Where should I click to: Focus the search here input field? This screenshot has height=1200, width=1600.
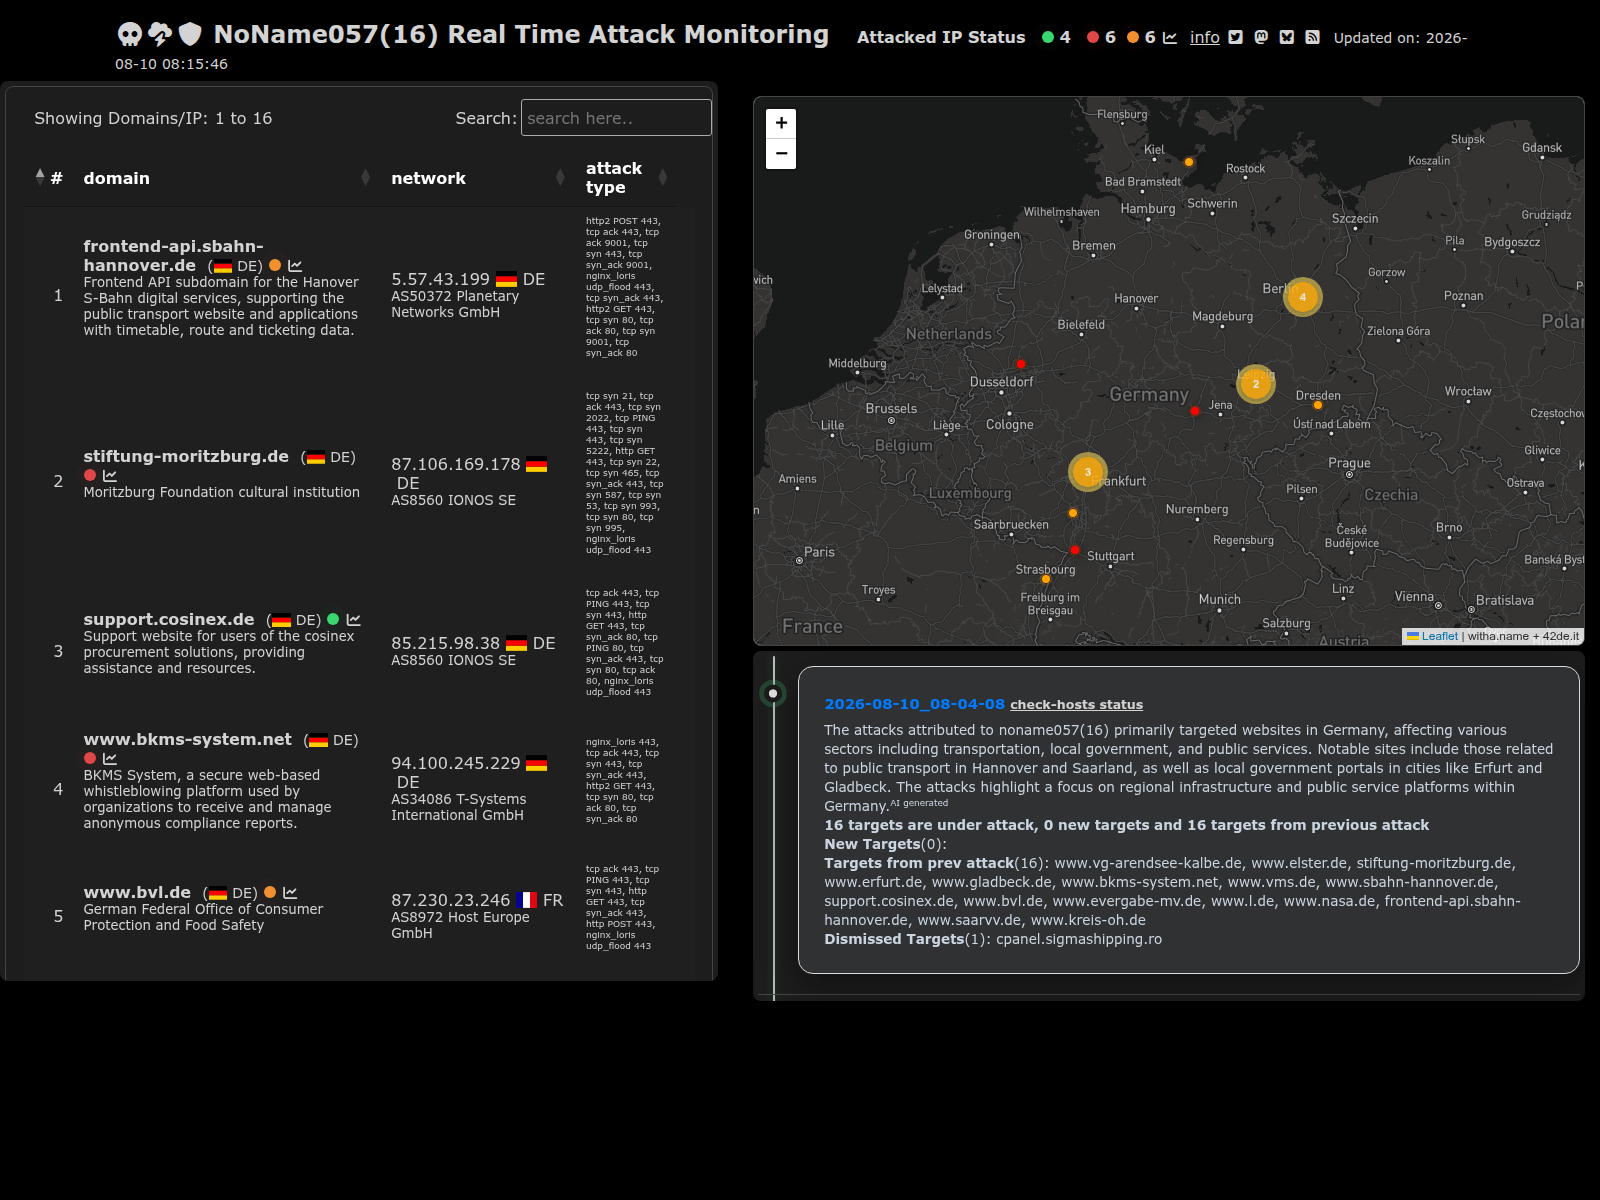coord(616,118)
